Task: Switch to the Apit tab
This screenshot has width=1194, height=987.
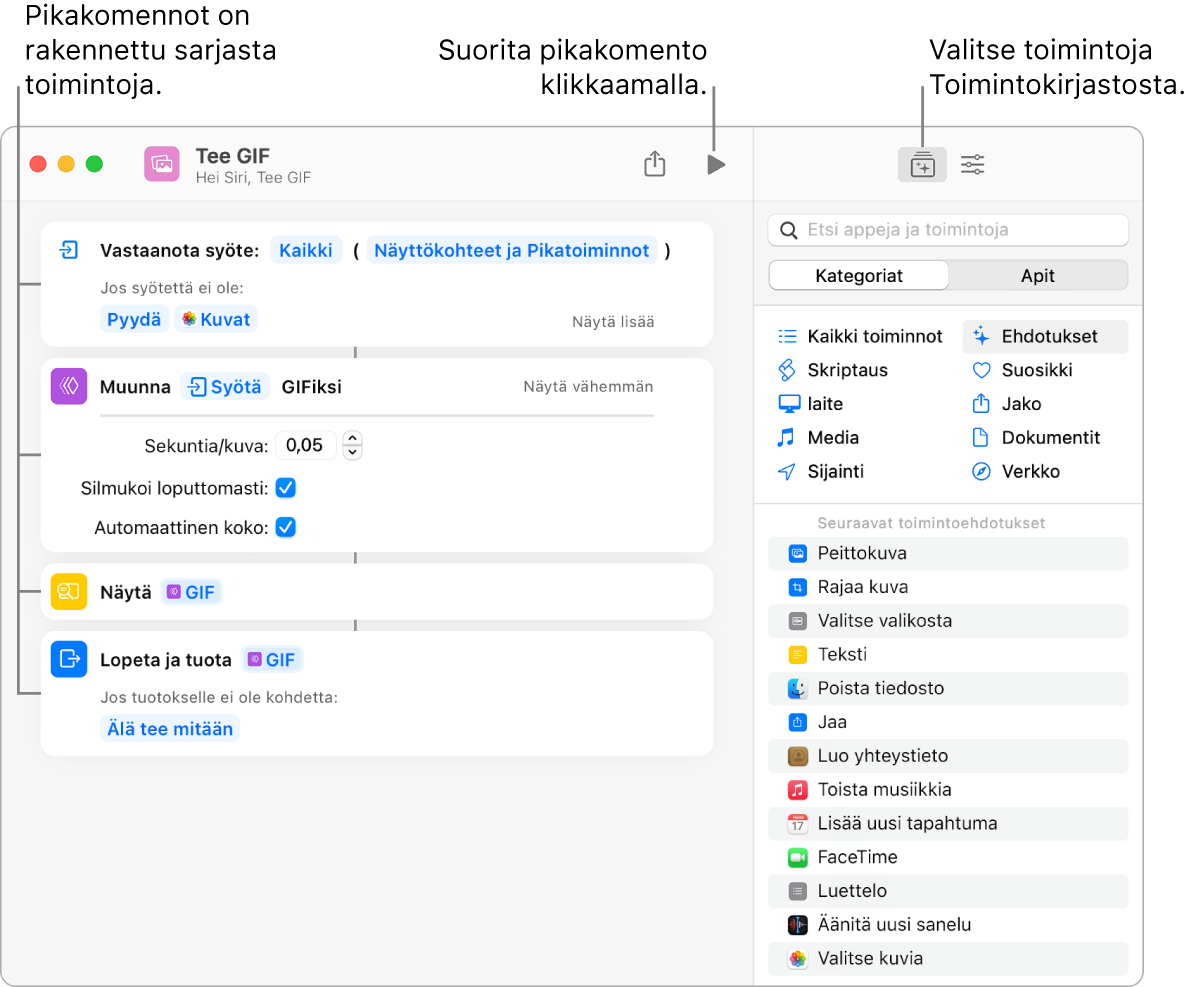Action: (x=1038, y=275)
